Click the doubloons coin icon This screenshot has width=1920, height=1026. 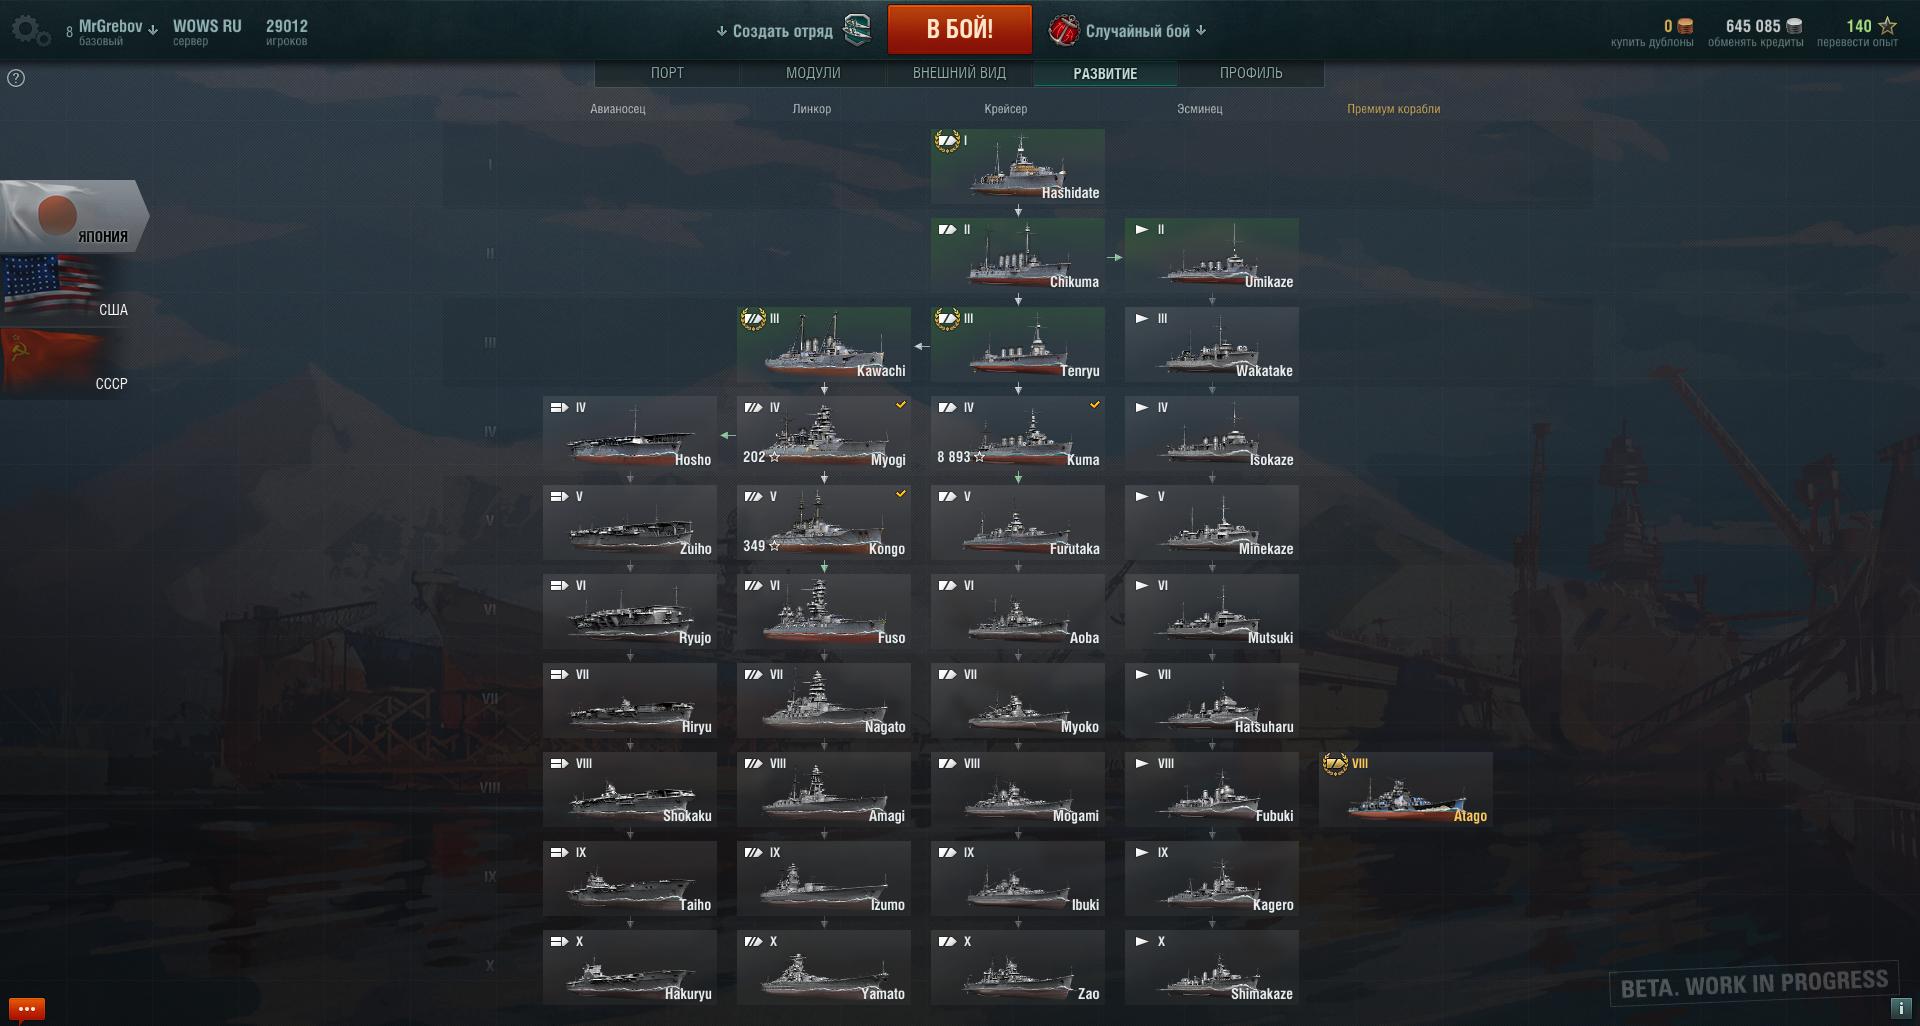click(1685, 26)
